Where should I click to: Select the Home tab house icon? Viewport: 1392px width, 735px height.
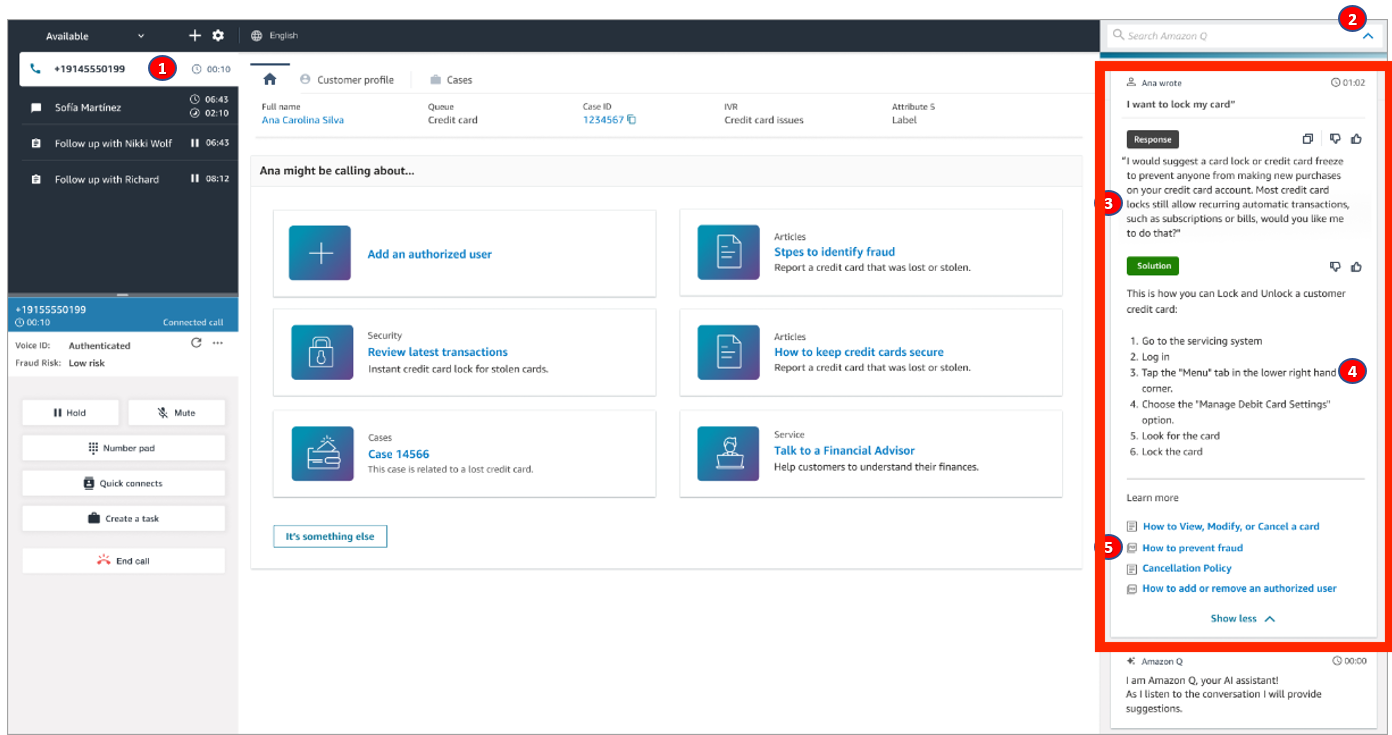point(269,78)
